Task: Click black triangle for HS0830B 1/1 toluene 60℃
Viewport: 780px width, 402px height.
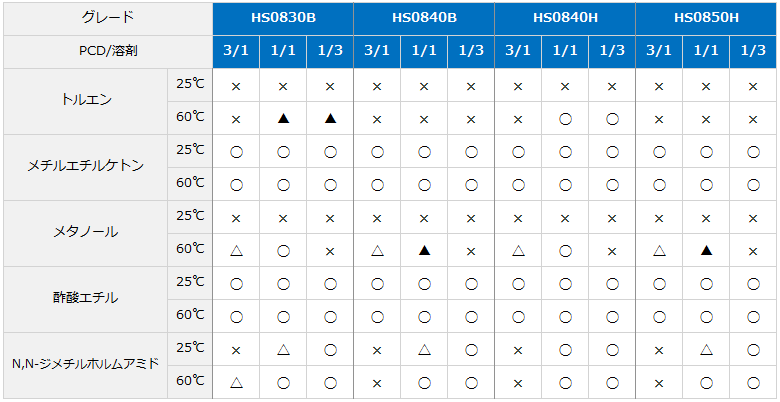Action: [x=283, y=119]
